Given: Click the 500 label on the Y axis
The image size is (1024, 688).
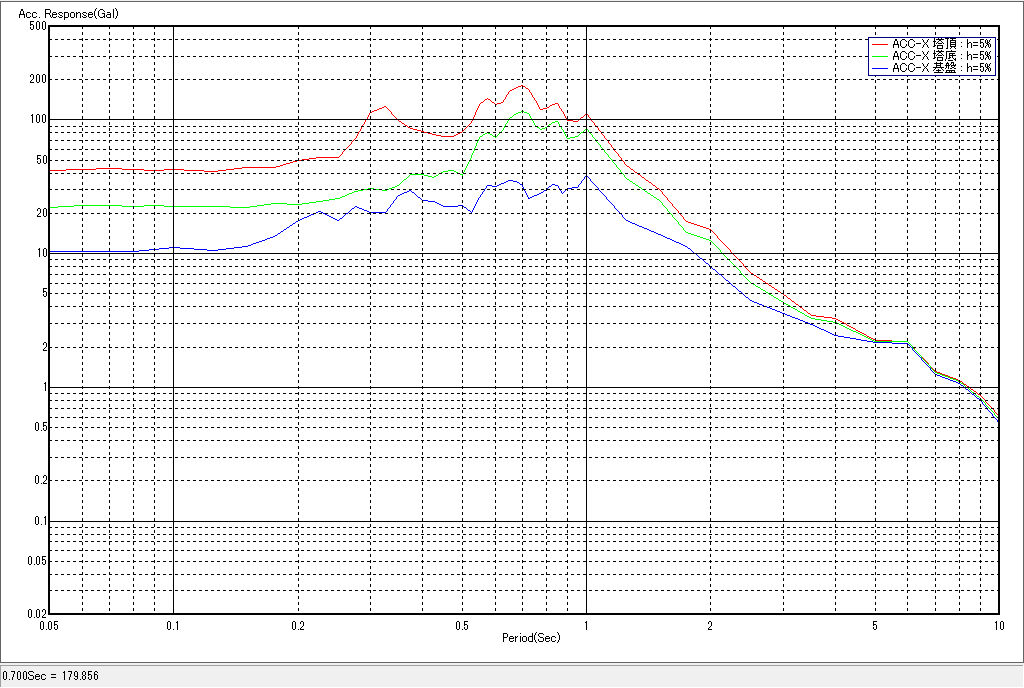Looking at the screenshot, I should click(38, 26).
